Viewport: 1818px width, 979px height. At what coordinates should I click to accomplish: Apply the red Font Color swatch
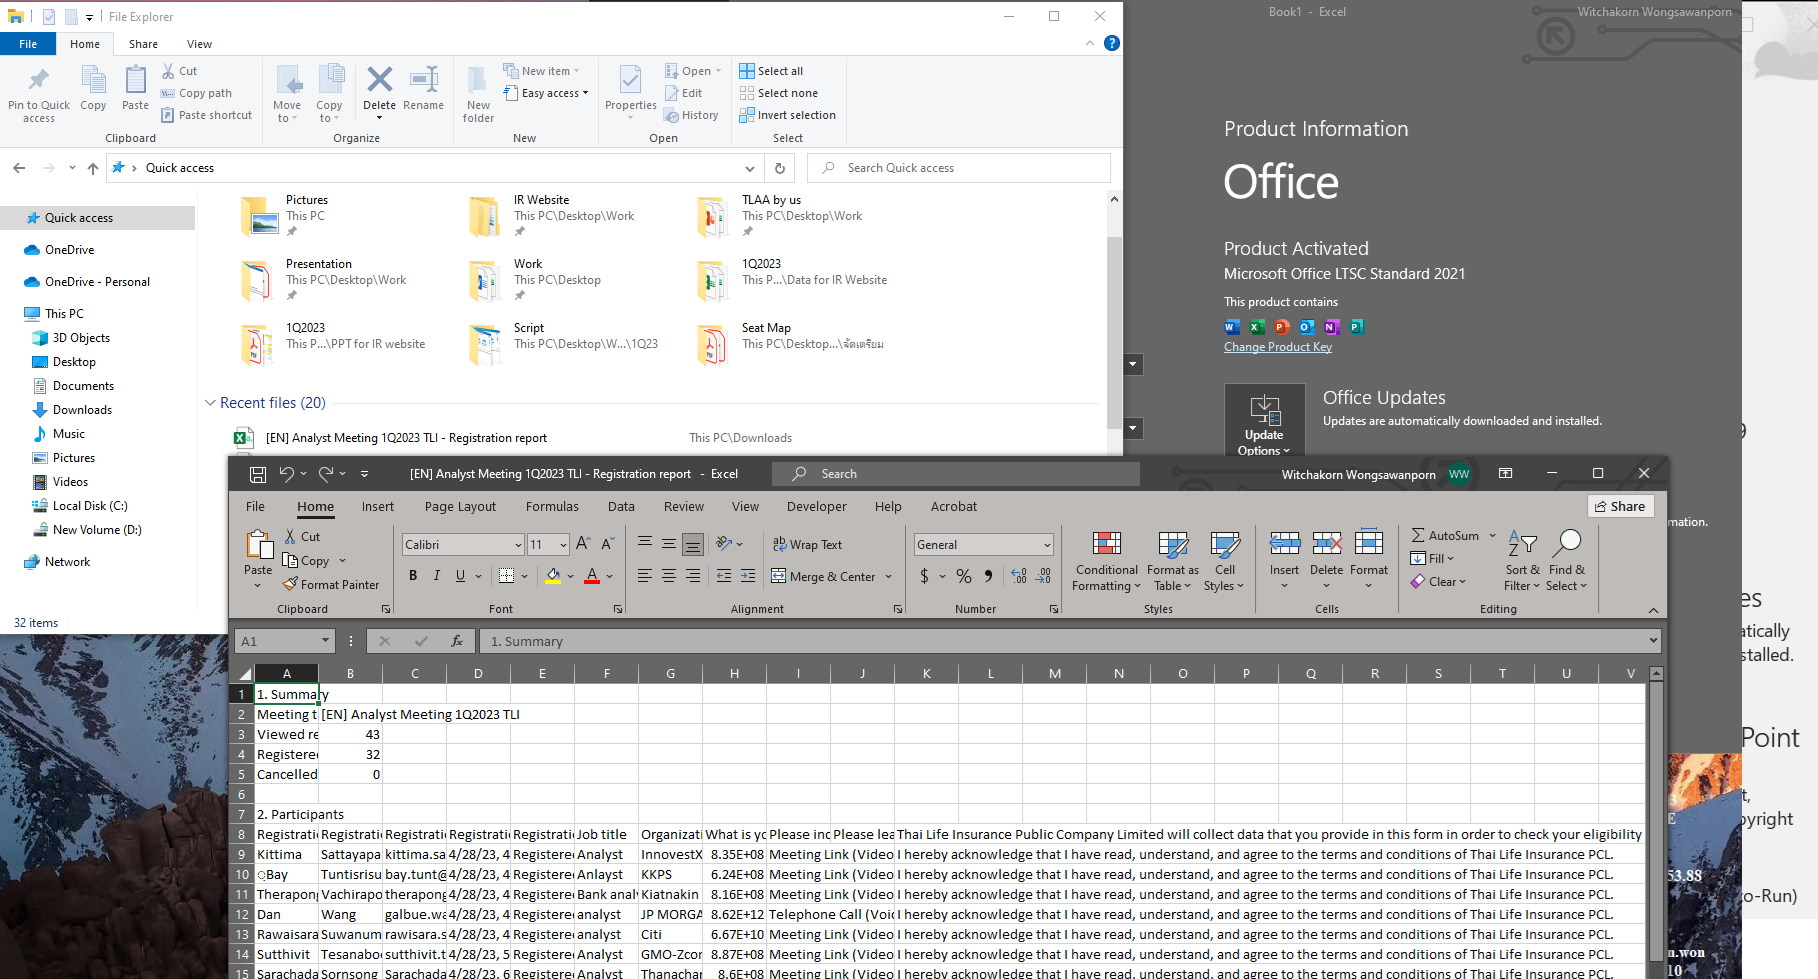pyautogui.click(x=592, y=576)
